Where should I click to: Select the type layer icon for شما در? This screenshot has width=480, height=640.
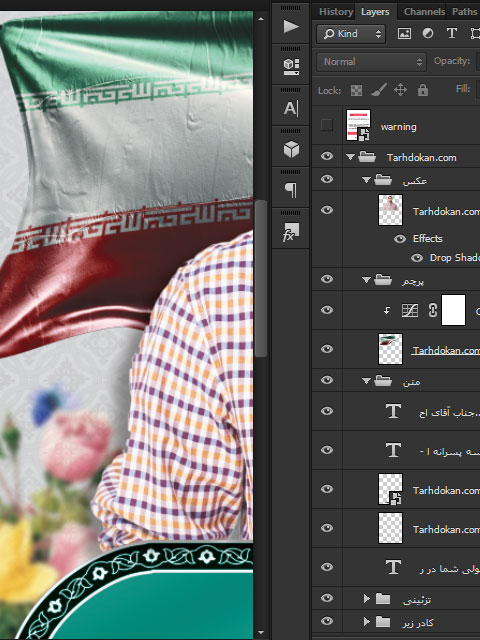pos(393,567)
